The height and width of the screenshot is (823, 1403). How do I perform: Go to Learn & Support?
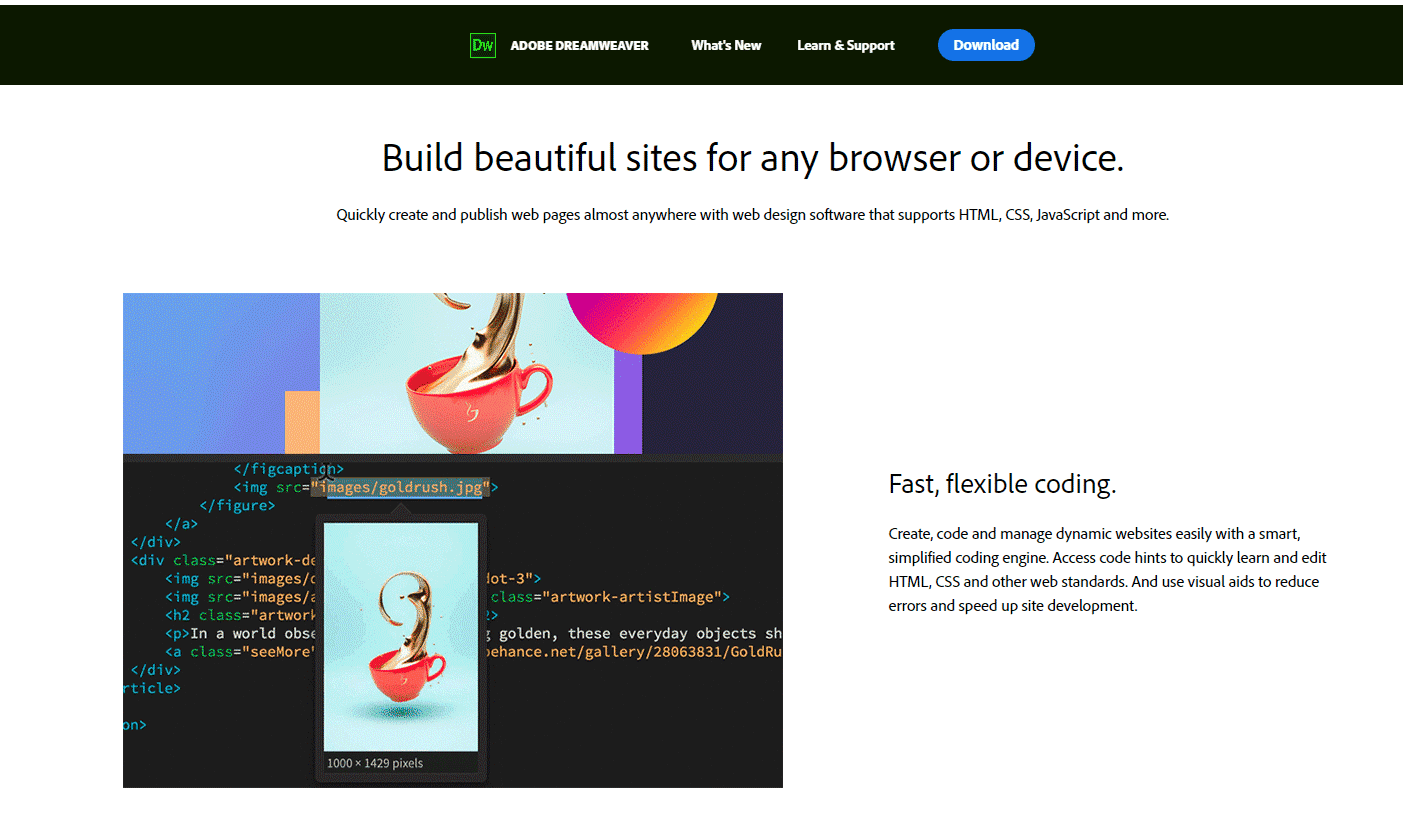[846, 45]
